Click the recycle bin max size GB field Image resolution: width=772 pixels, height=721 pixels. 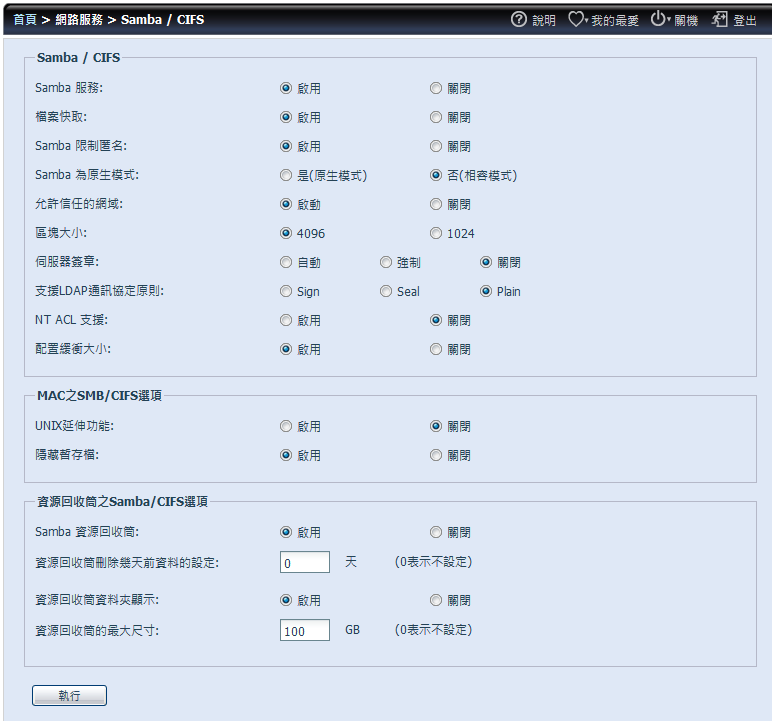pos(305,630)
